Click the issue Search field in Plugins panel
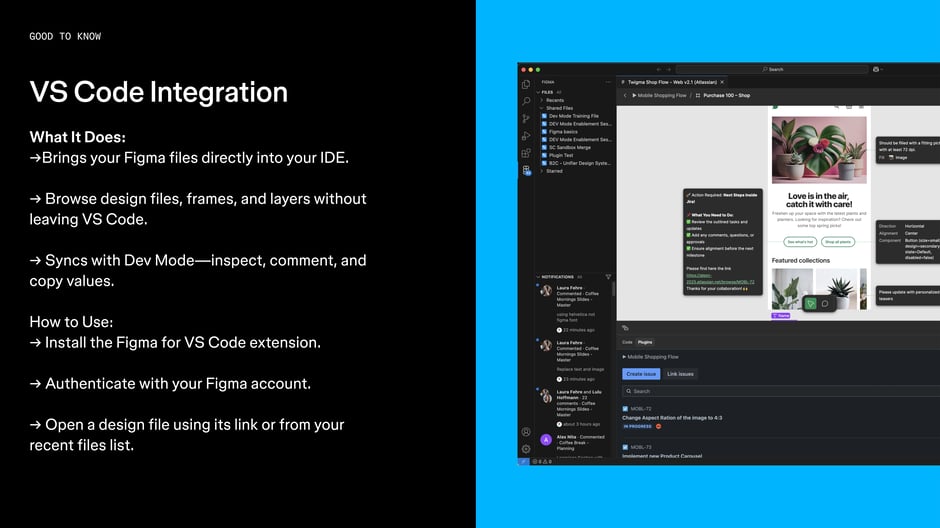The image size is (940, 528). pyautogui.click(x=781, y=391)
